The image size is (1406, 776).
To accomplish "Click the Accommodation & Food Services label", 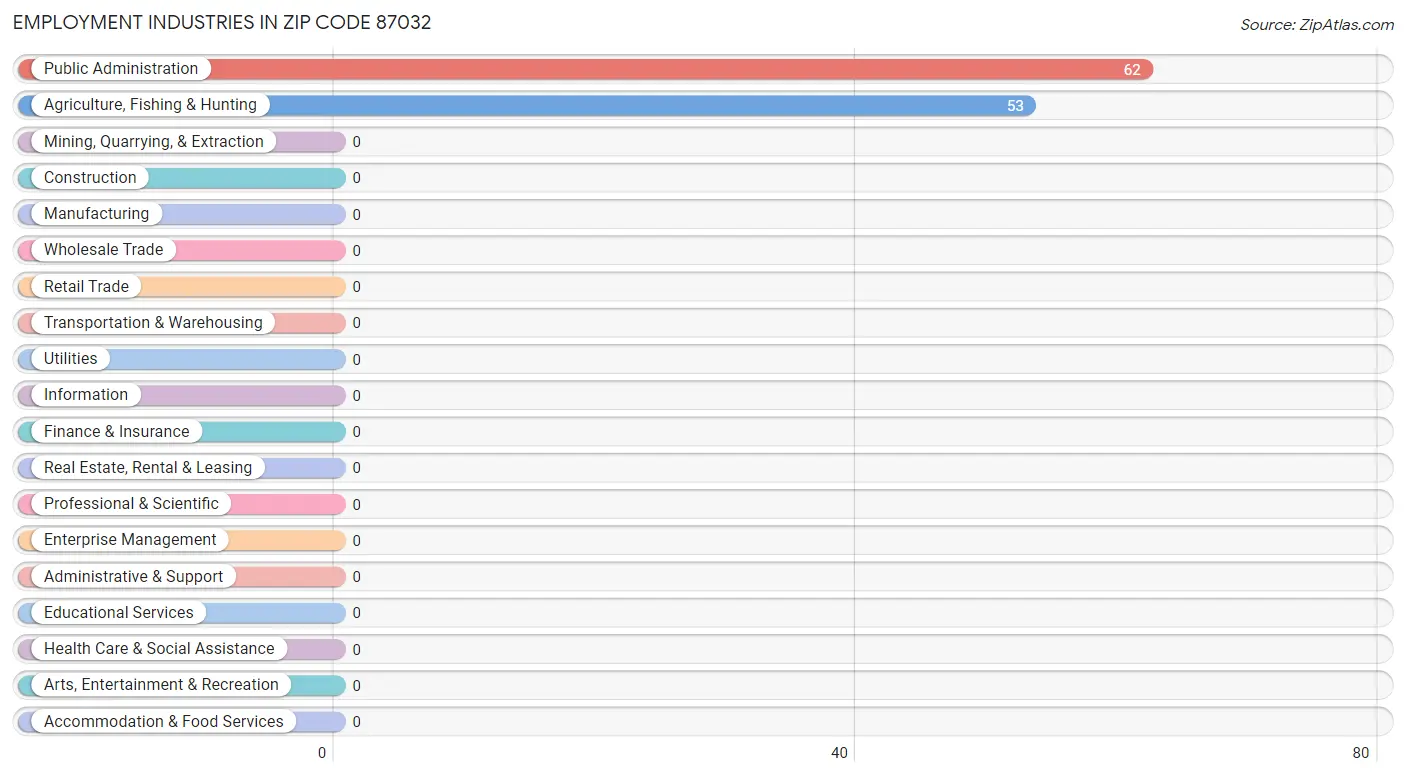I will (x=164, y=722).
